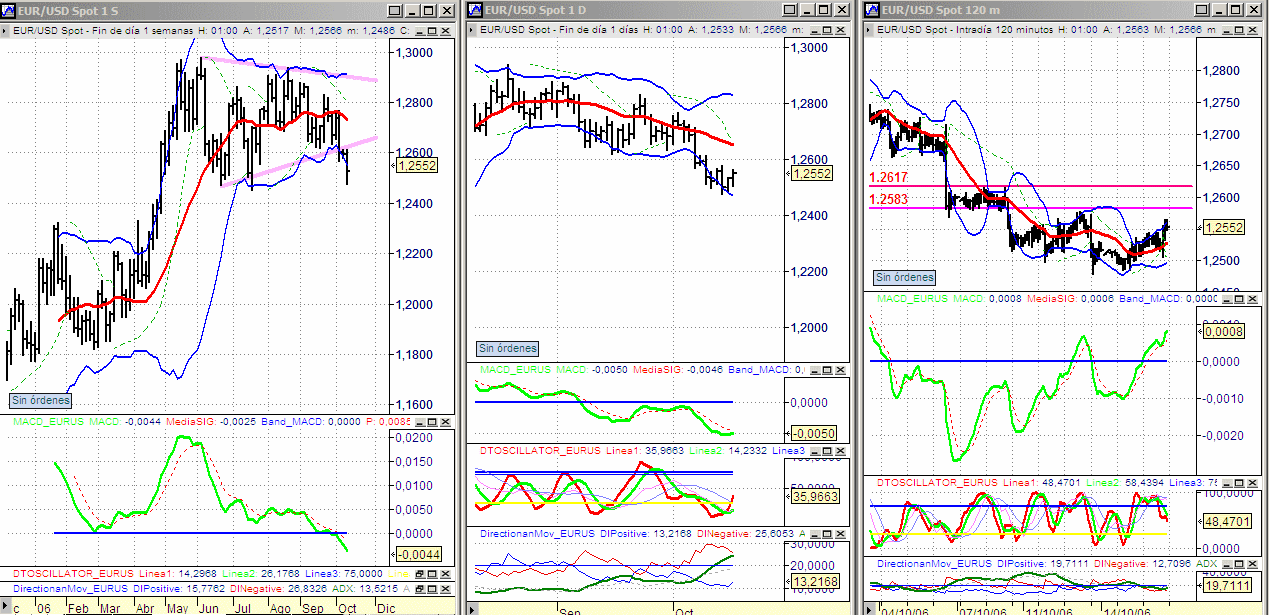Close the DTOSCILLATOR pane in the 1 D window

(x=840, y=451)
